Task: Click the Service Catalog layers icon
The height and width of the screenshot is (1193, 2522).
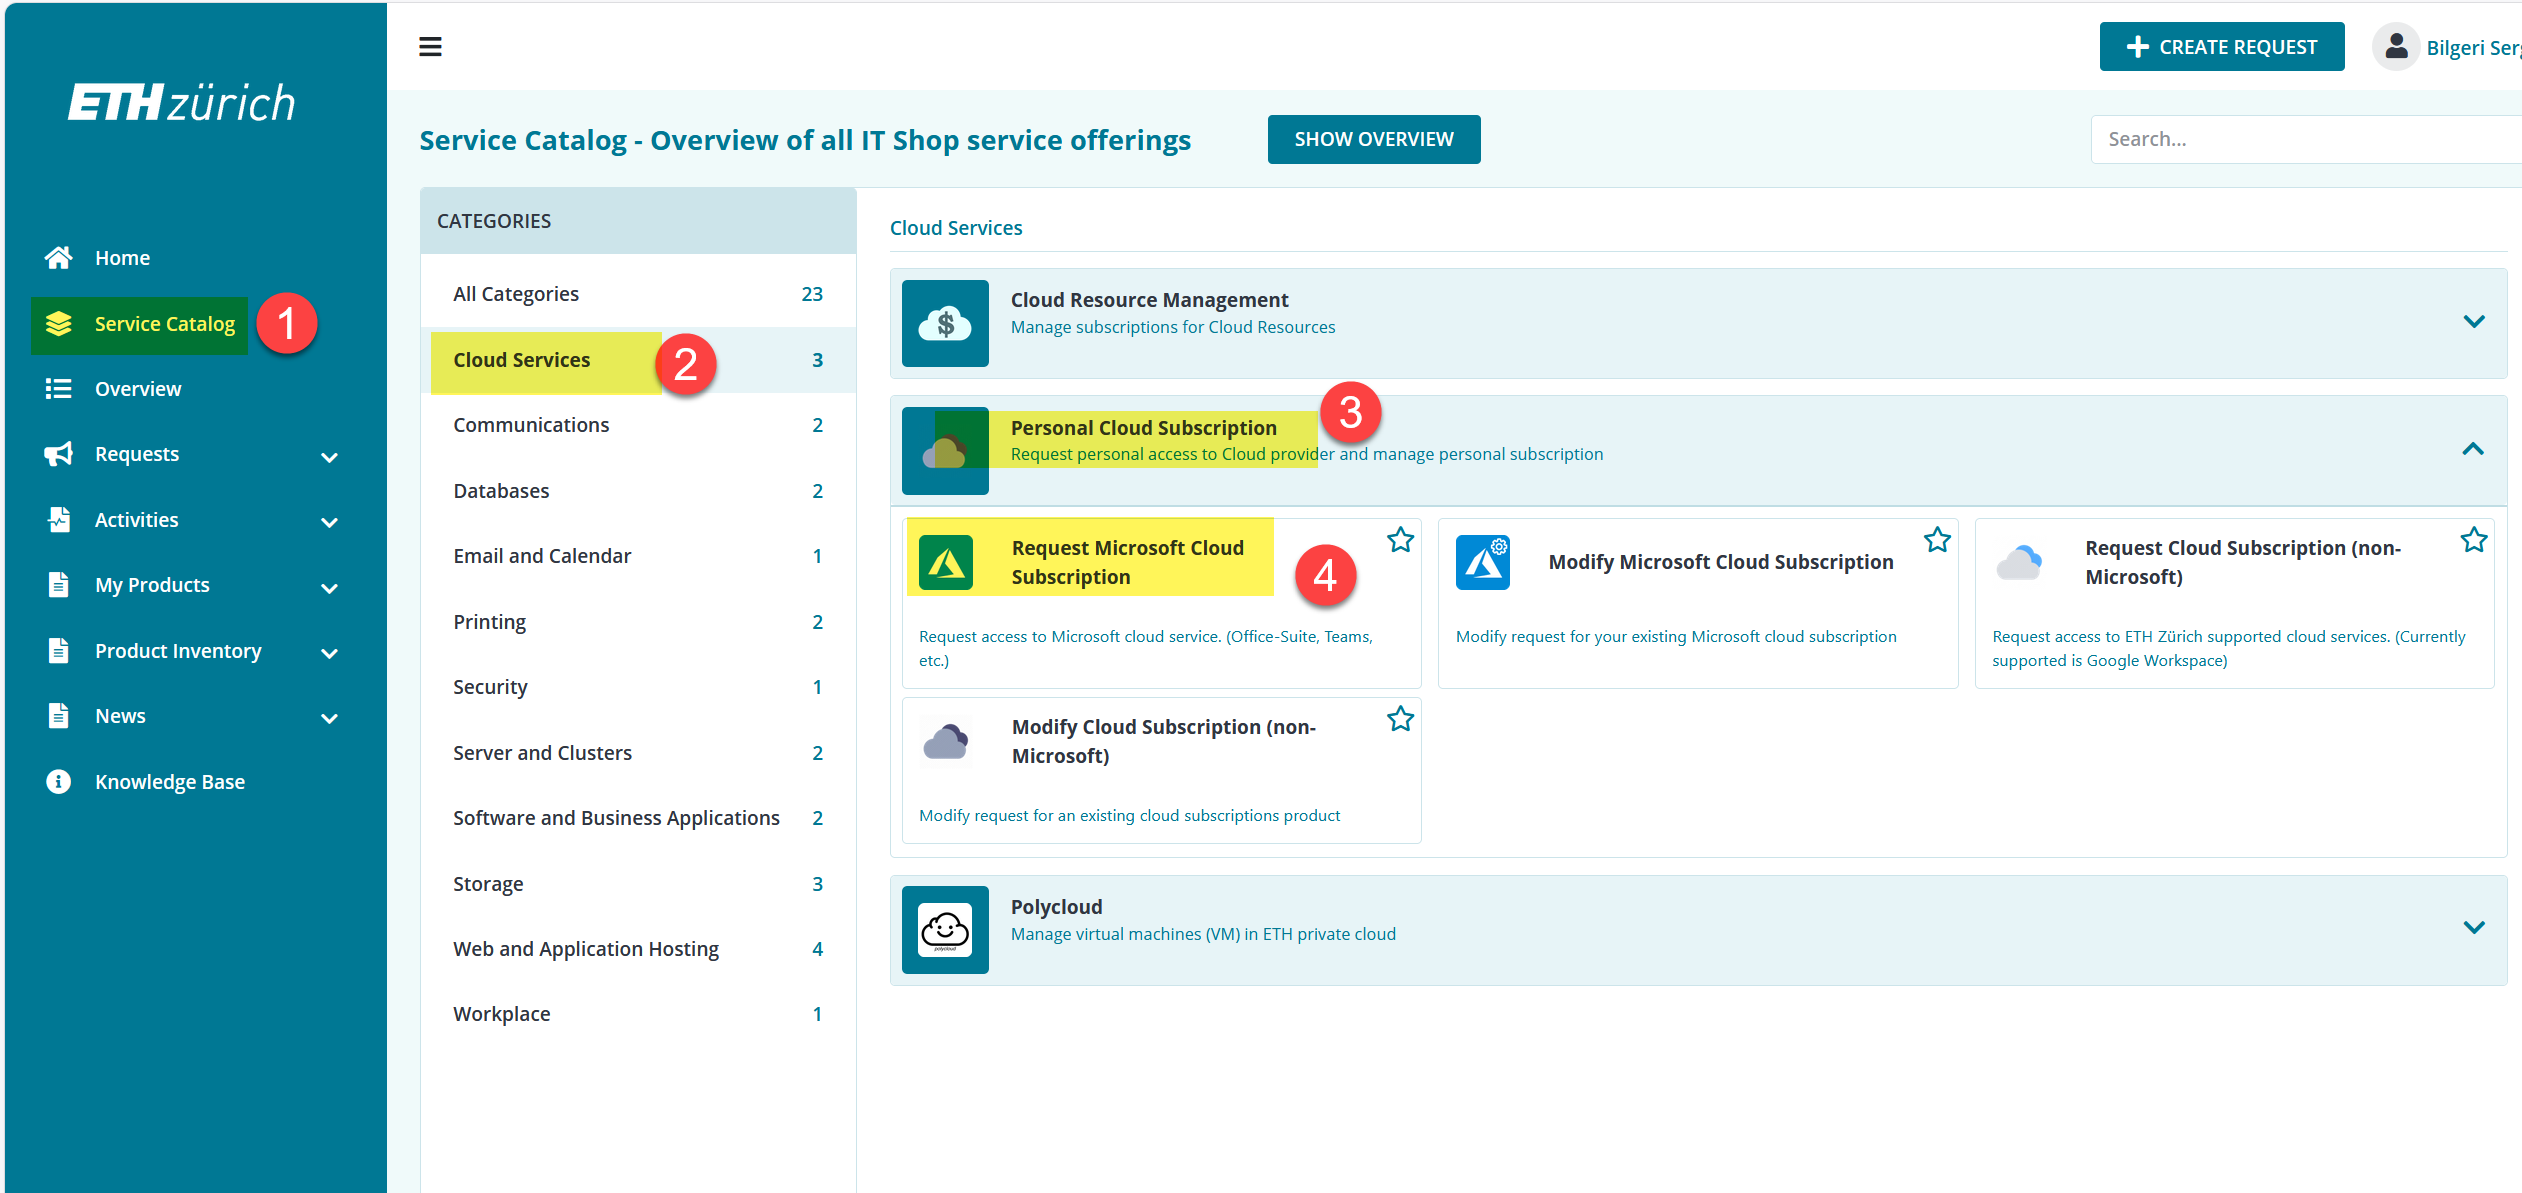Action: (x=59, y=324)
